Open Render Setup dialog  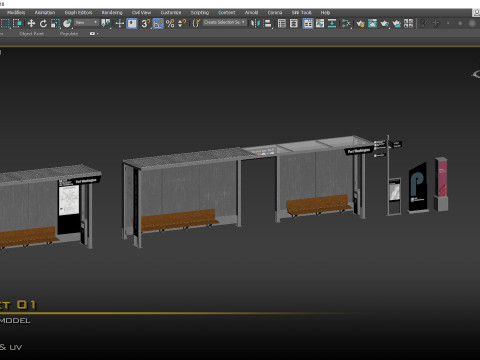(360, 23)
